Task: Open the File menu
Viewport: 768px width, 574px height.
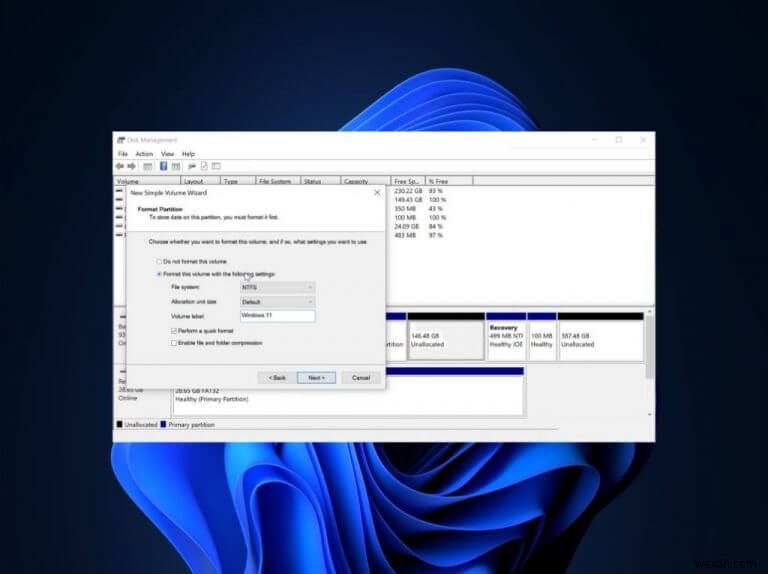Action: click(122, 154)
